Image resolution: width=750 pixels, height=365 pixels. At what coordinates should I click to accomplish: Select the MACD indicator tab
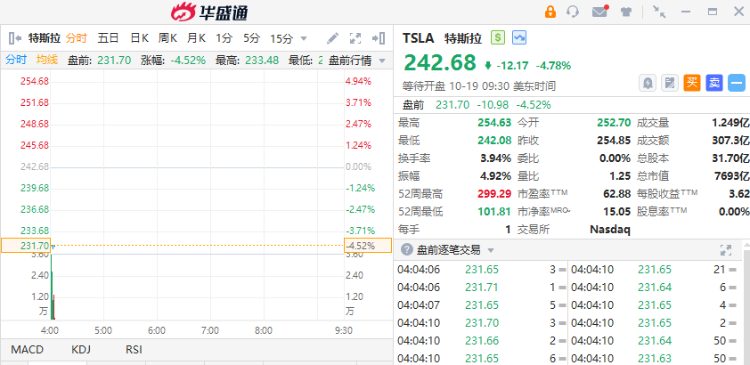click(x=27, y=350)
